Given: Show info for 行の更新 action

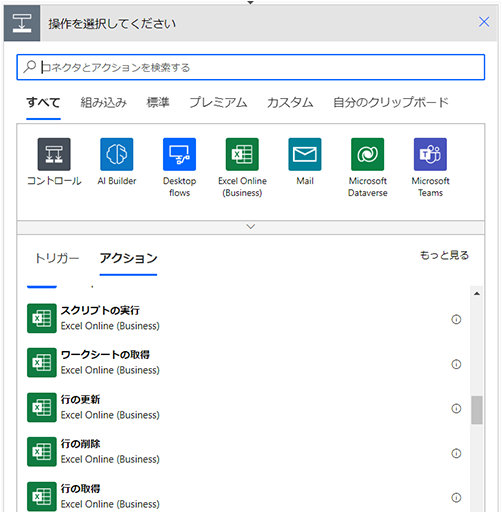Looking at the screenshot, I should pos(456,408).
